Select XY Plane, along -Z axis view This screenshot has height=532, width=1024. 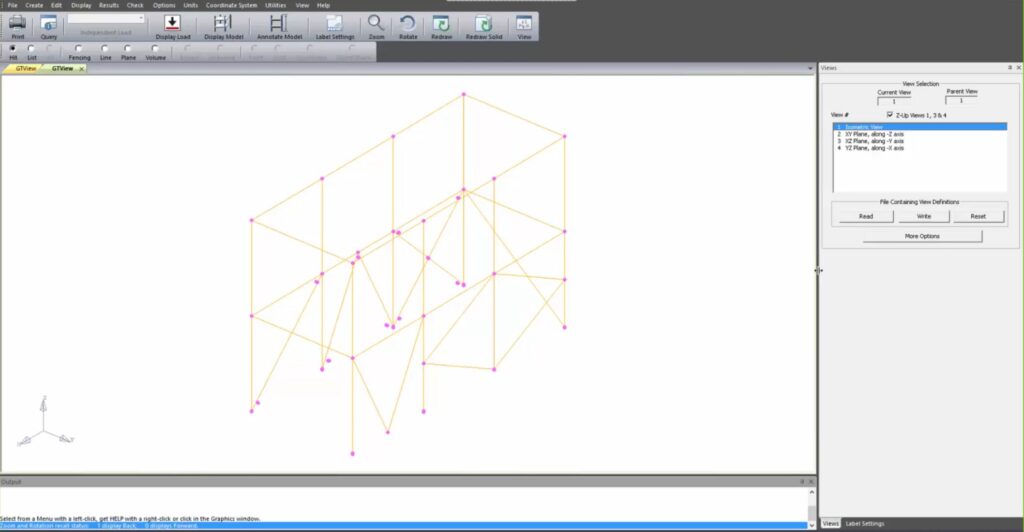point(874,134)
